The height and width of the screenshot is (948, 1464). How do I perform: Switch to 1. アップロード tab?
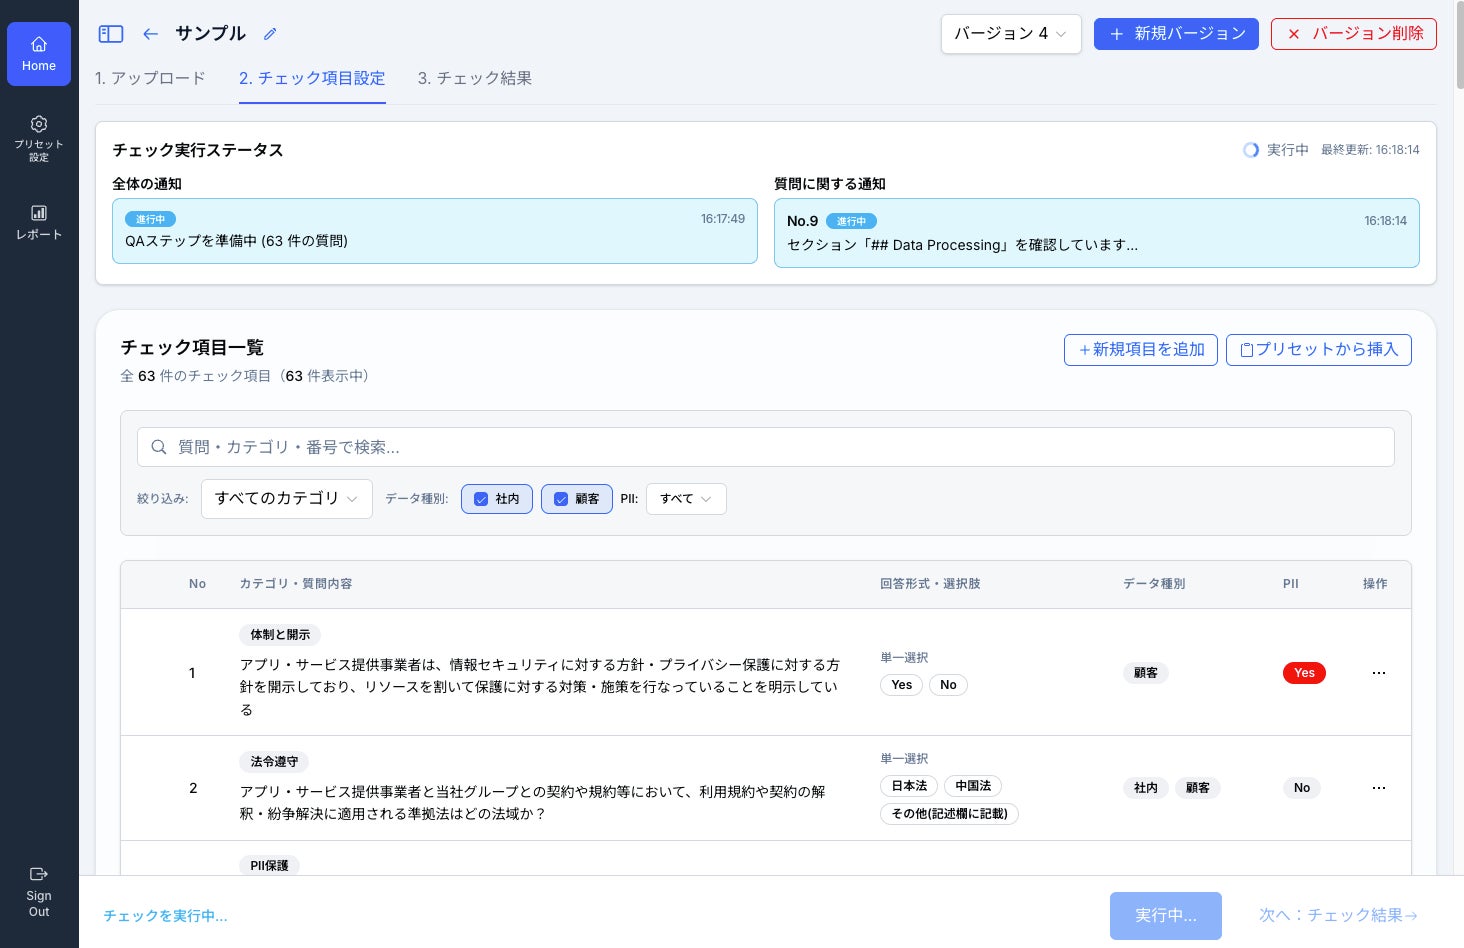click(150, 78)
